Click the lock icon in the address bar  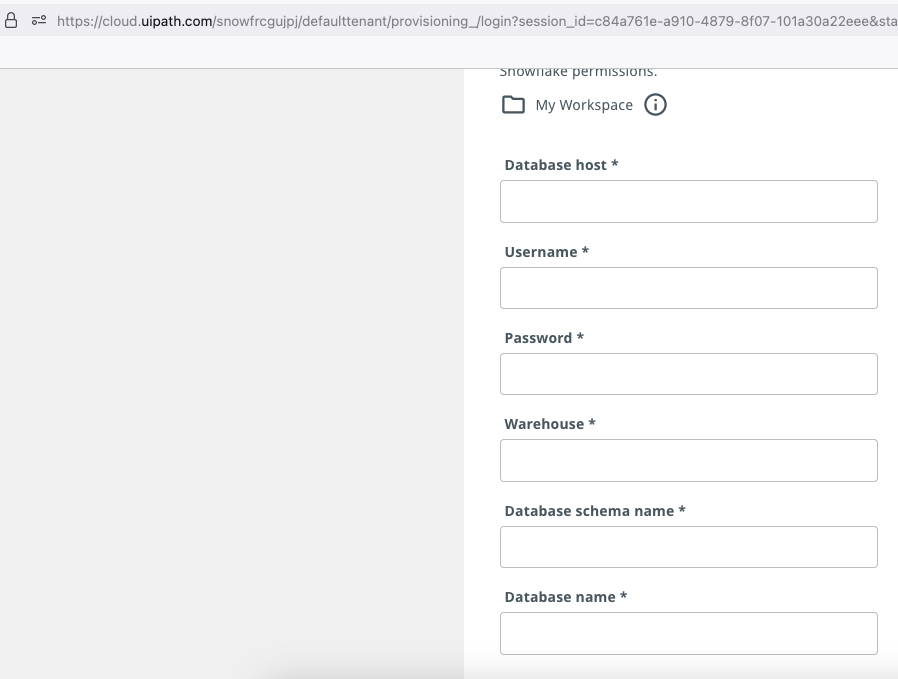tap(11, 18)
